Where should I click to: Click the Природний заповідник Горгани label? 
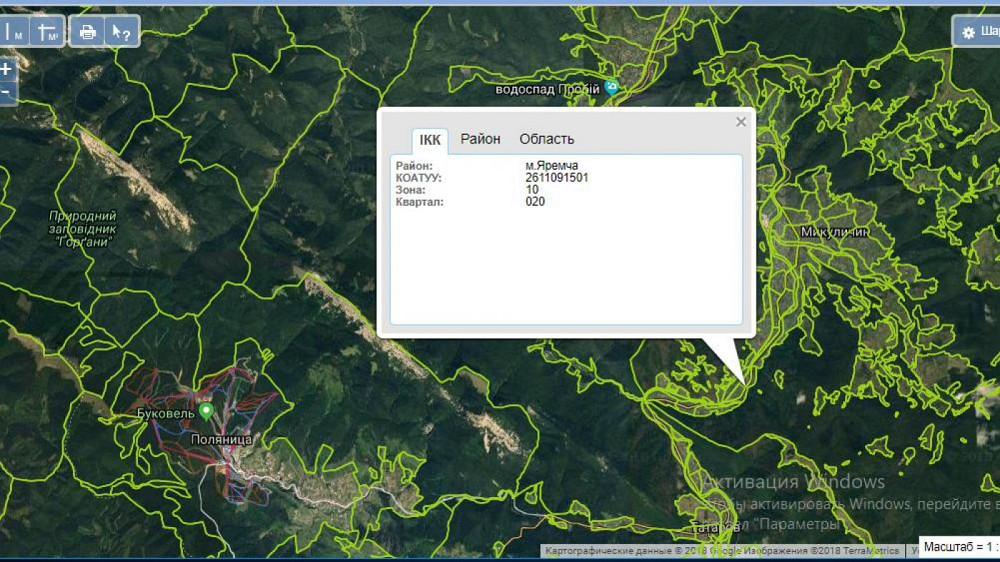click(x=83, y=228)
